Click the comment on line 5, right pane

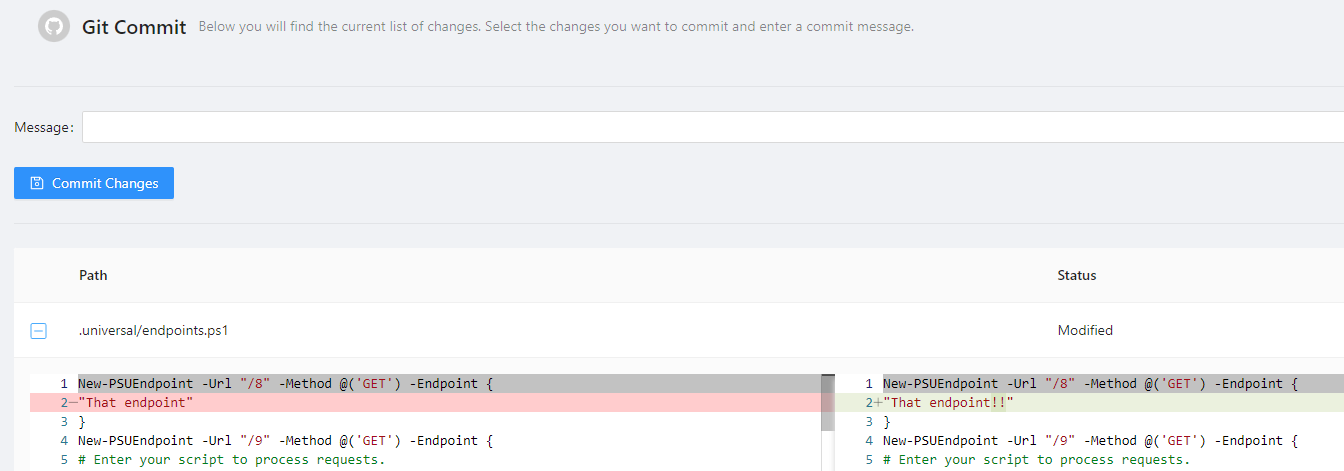(1036, 459)
